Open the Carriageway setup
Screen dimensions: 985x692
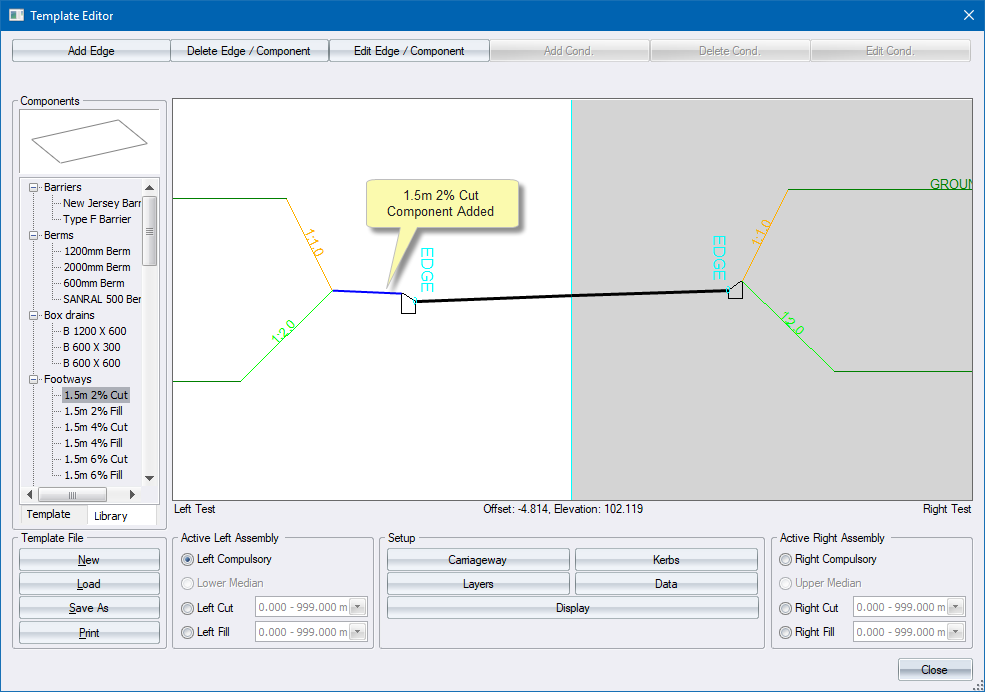coord(478,560)
